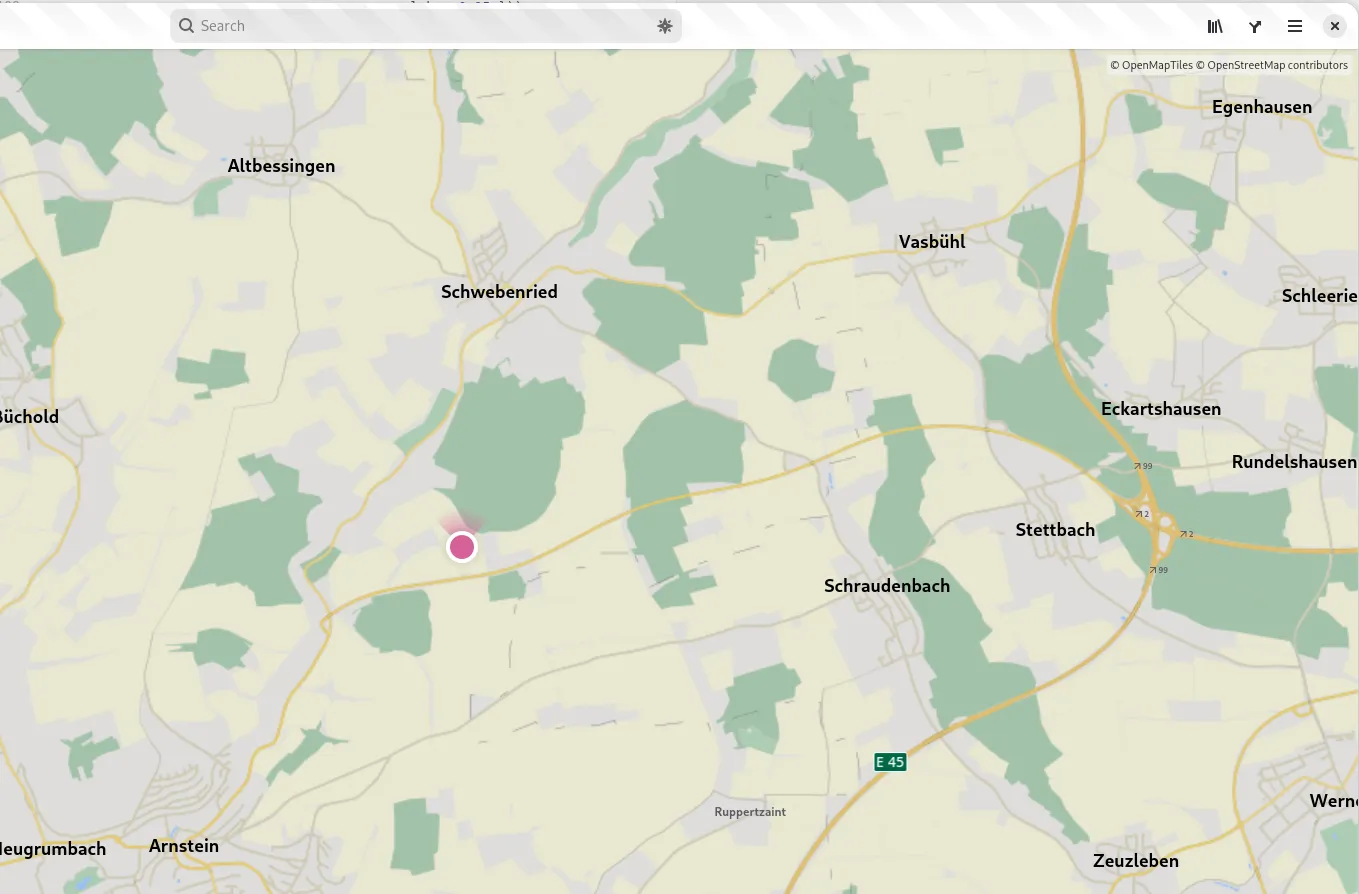Viewport: 1359px width, 894px height.
Task: Click the green E 45 road shield
Action: [x=889, y=762]
